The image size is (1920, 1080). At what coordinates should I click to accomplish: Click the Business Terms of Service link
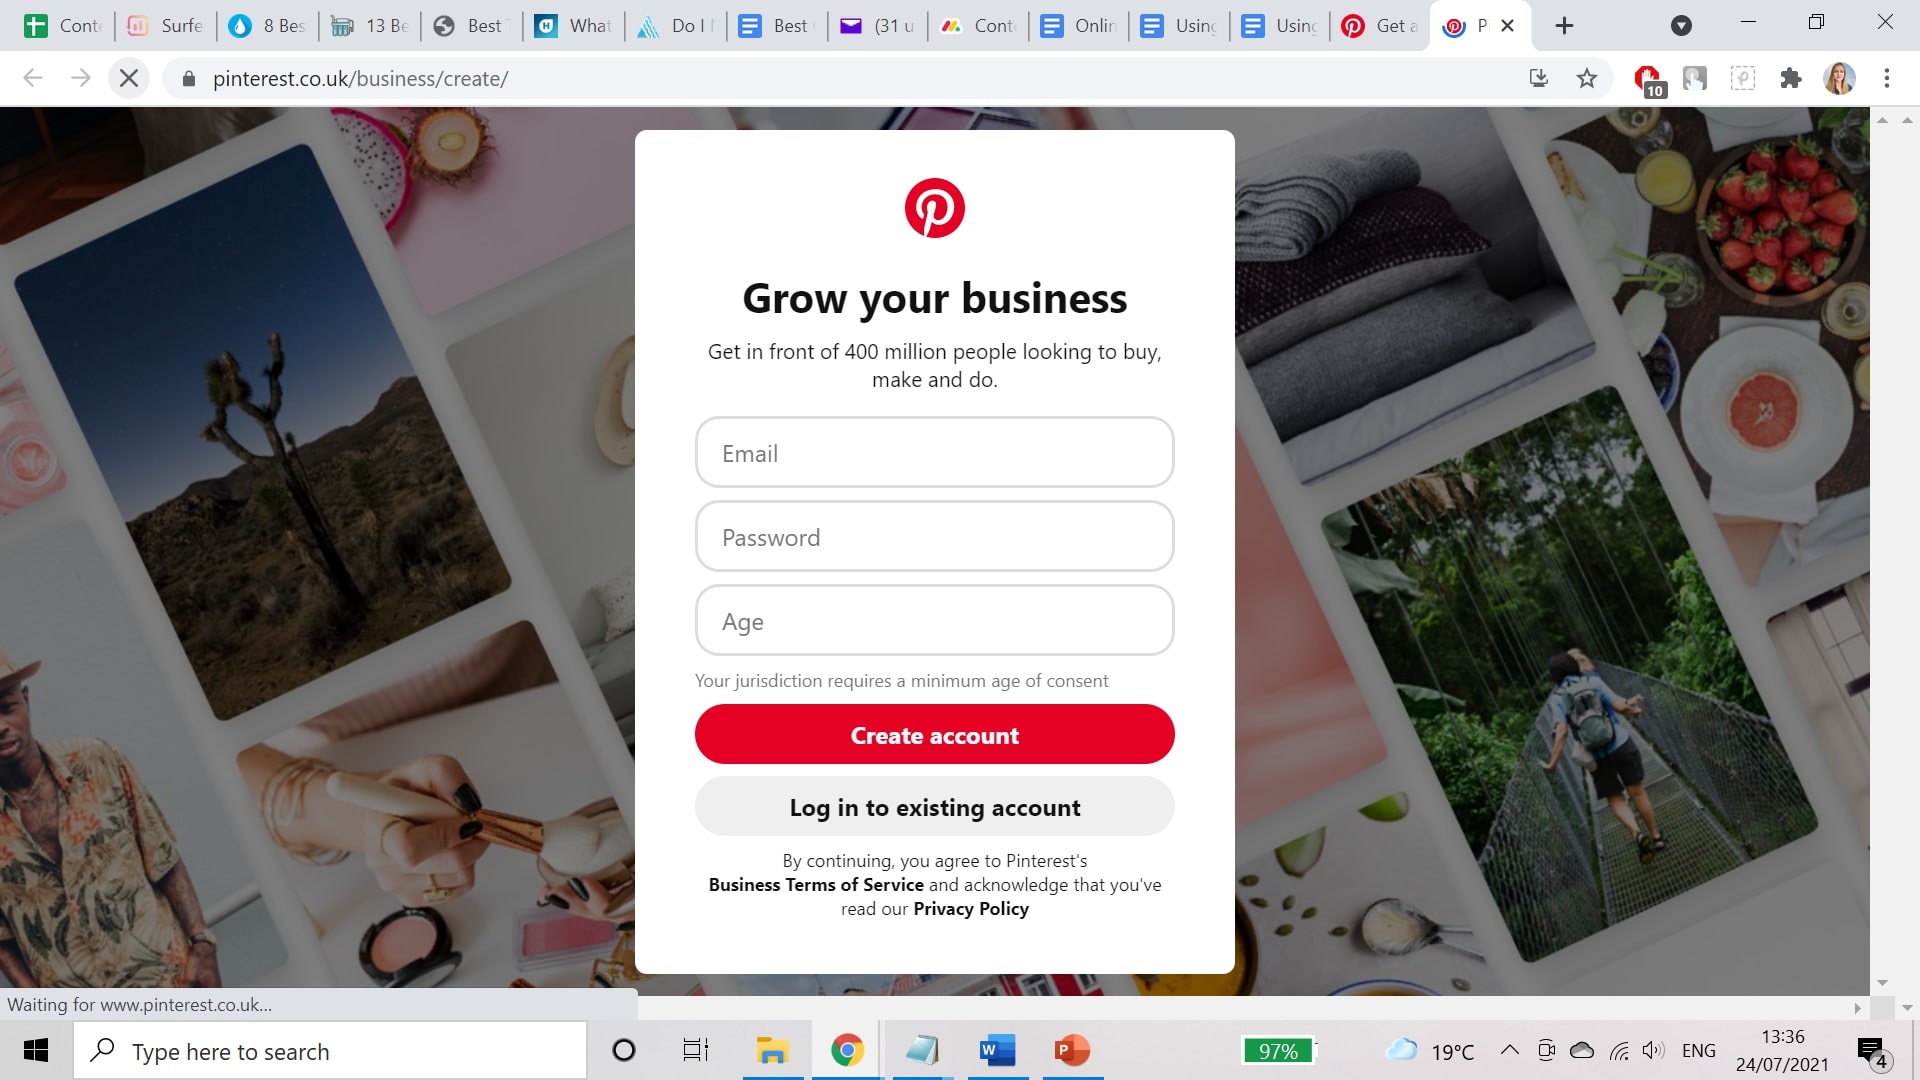pos(814,884)
